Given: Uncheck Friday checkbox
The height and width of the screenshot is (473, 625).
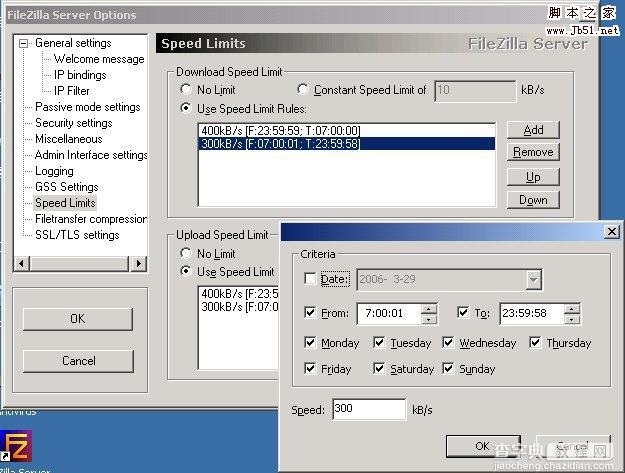Looking at the screenshot, I should (310, 369).
